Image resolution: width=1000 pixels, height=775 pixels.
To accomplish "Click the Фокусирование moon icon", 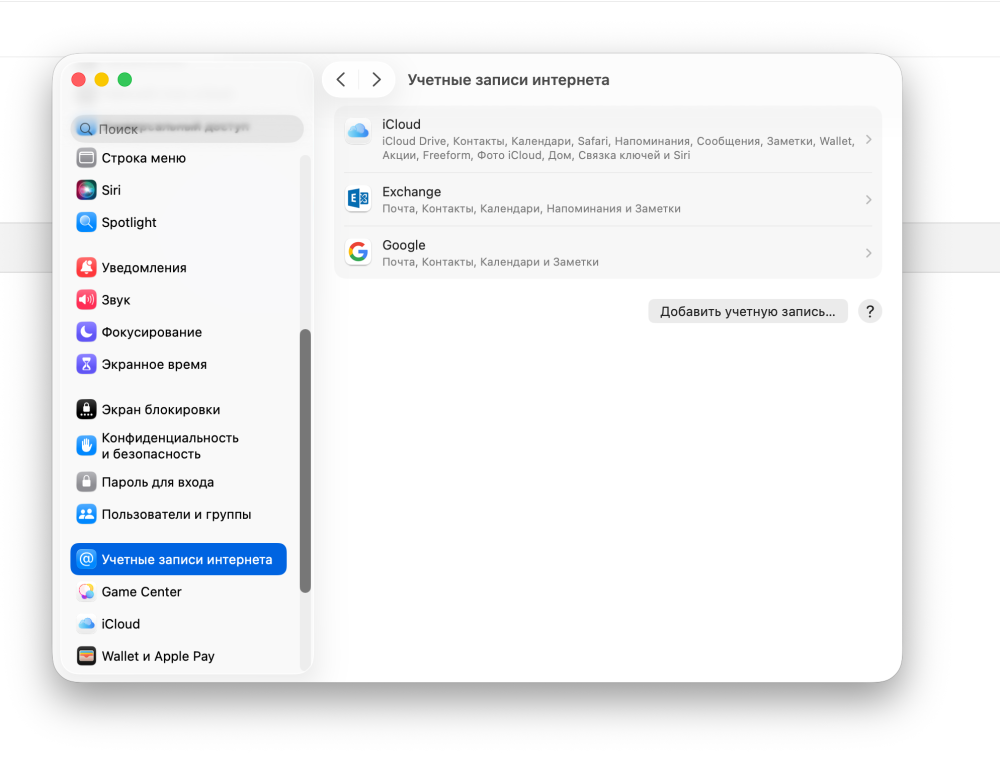I will [86, 332].
